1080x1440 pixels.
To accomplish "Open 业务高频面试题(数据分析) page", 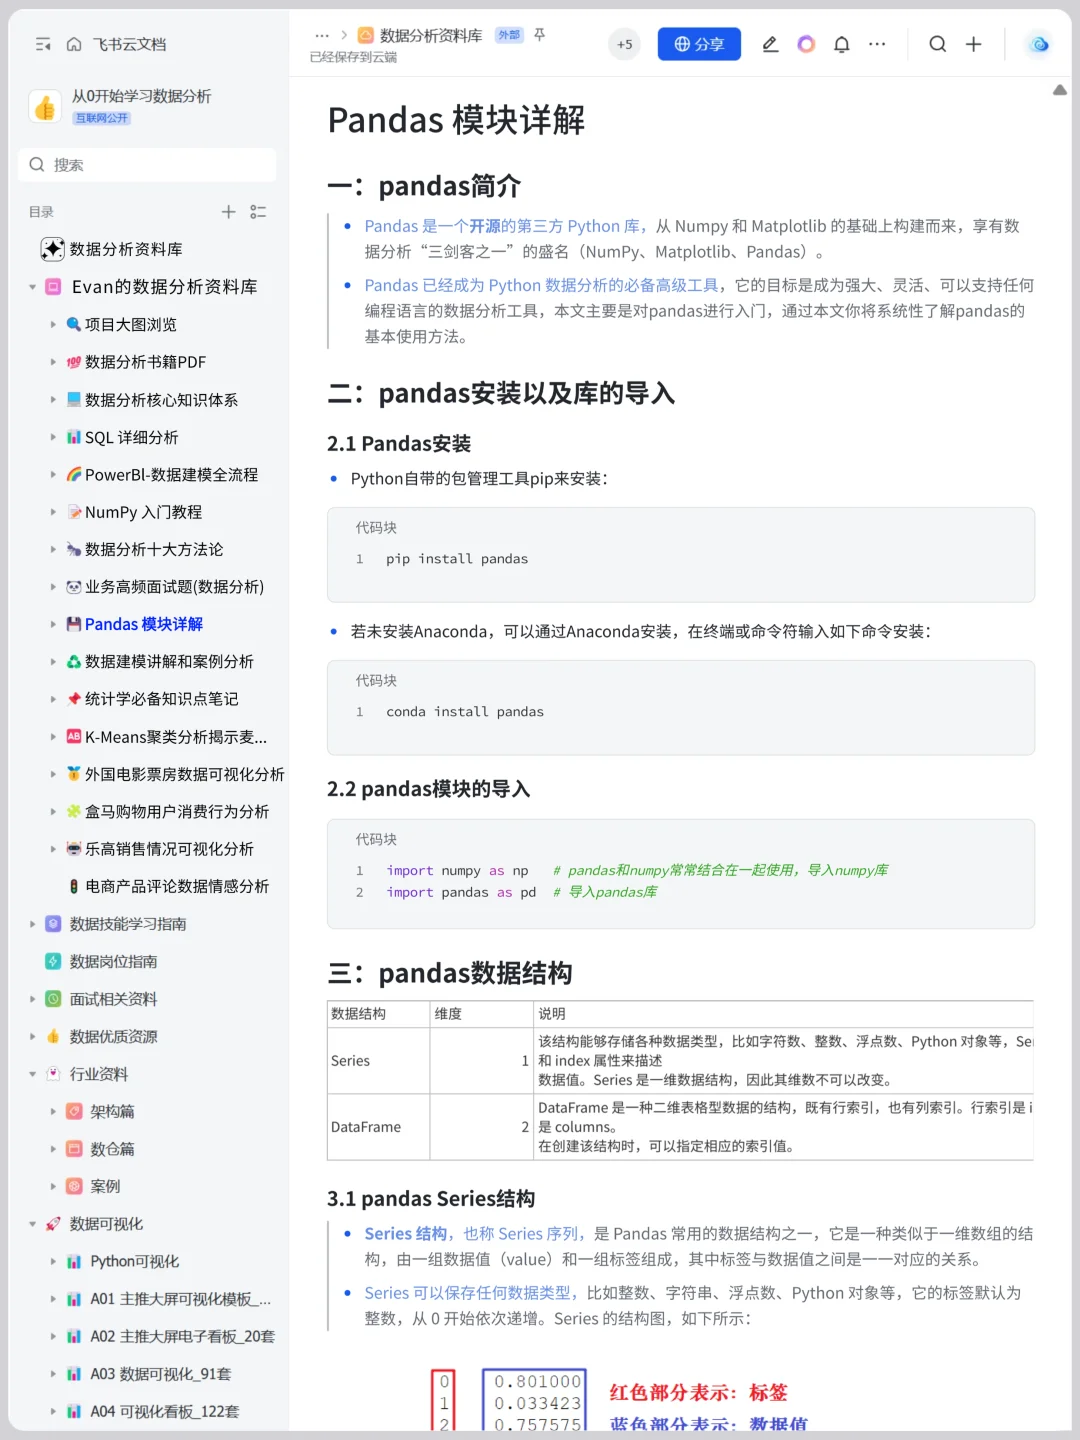I will pos(174,587).
